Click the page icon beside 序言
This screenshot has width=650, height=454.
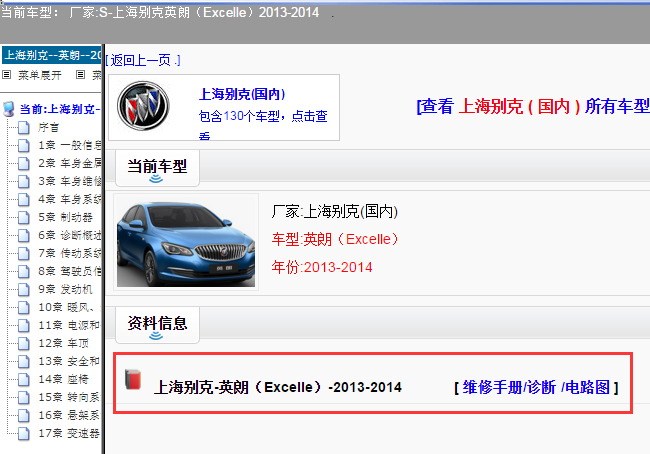tap(24, 127)
